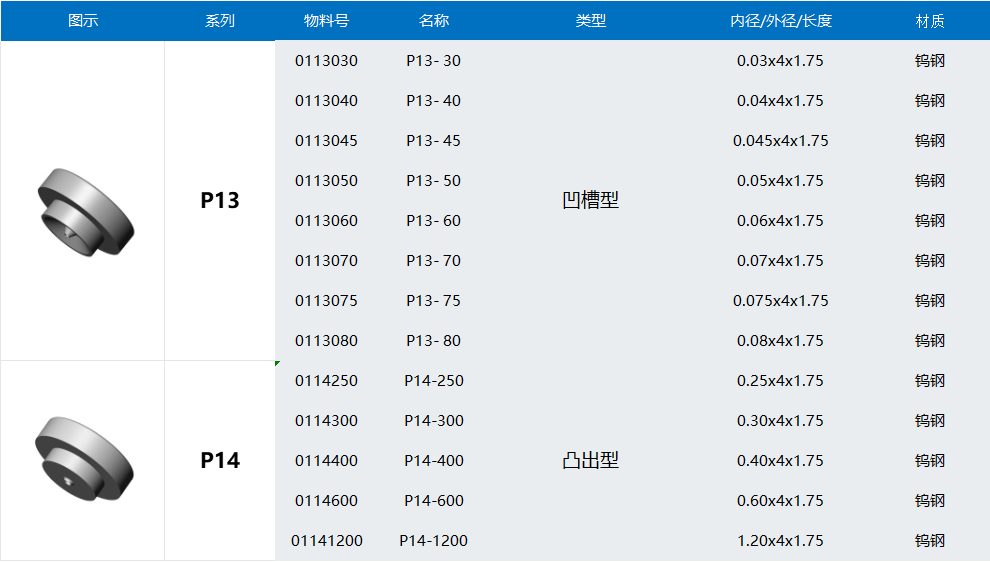Select 钨钢 material in the P14-1200 row
990x562 pixels.
click(930, 541)
